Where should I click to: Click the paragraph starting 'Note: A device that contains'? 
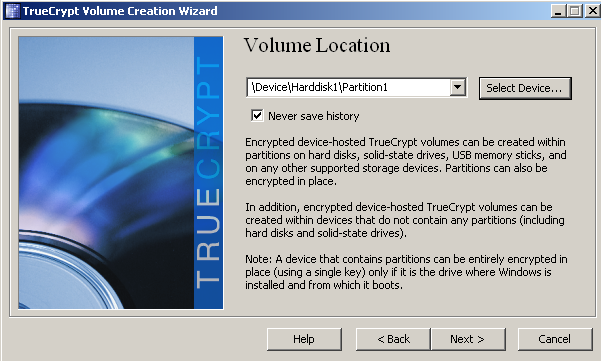[x=406, y=272]
